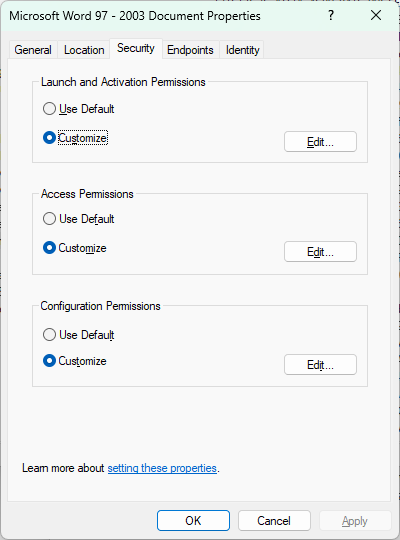Select Use Default for Launch and Activation Permissions

coord(79,109)
